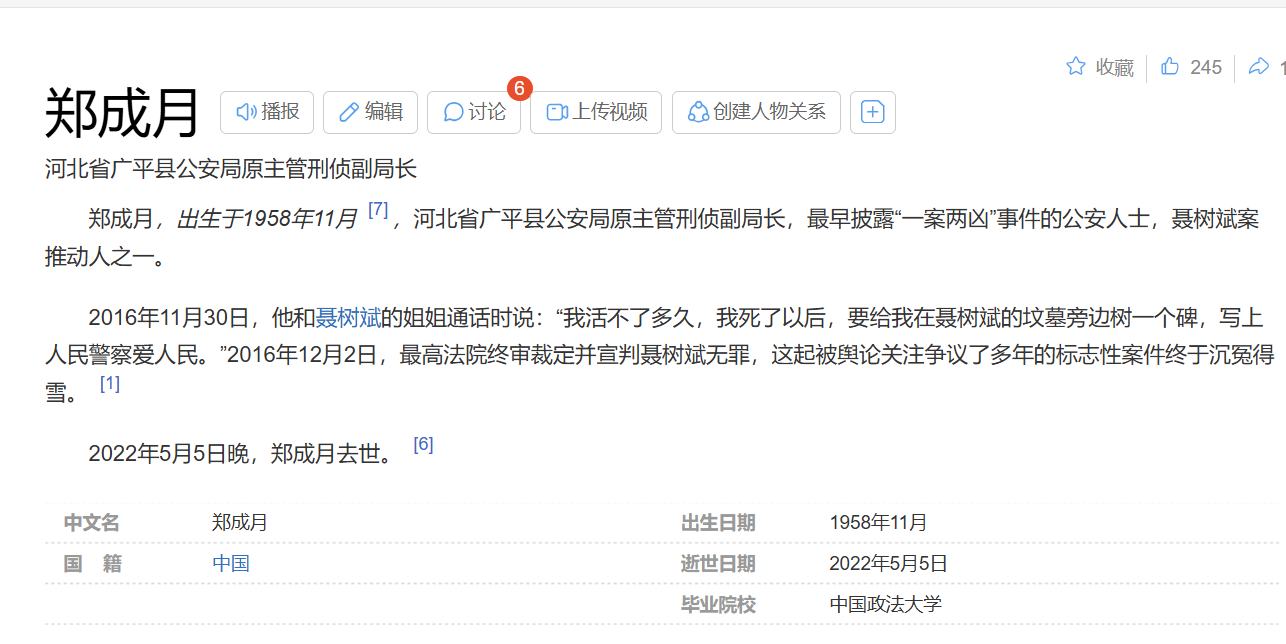The height and width of the screenshot is (644, 1286).
Task: Click the 播报 audio broadcast button
Action: click(x=267, y=112)
